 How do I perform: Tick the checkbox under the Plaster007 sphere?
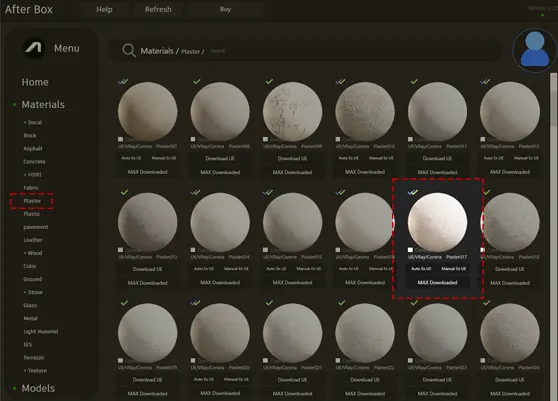[x=121, y=139]
